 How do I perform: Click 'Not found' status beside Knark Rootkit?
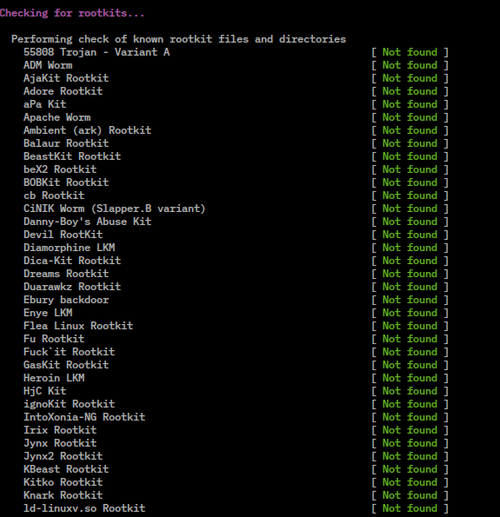[x=410, y=495]
